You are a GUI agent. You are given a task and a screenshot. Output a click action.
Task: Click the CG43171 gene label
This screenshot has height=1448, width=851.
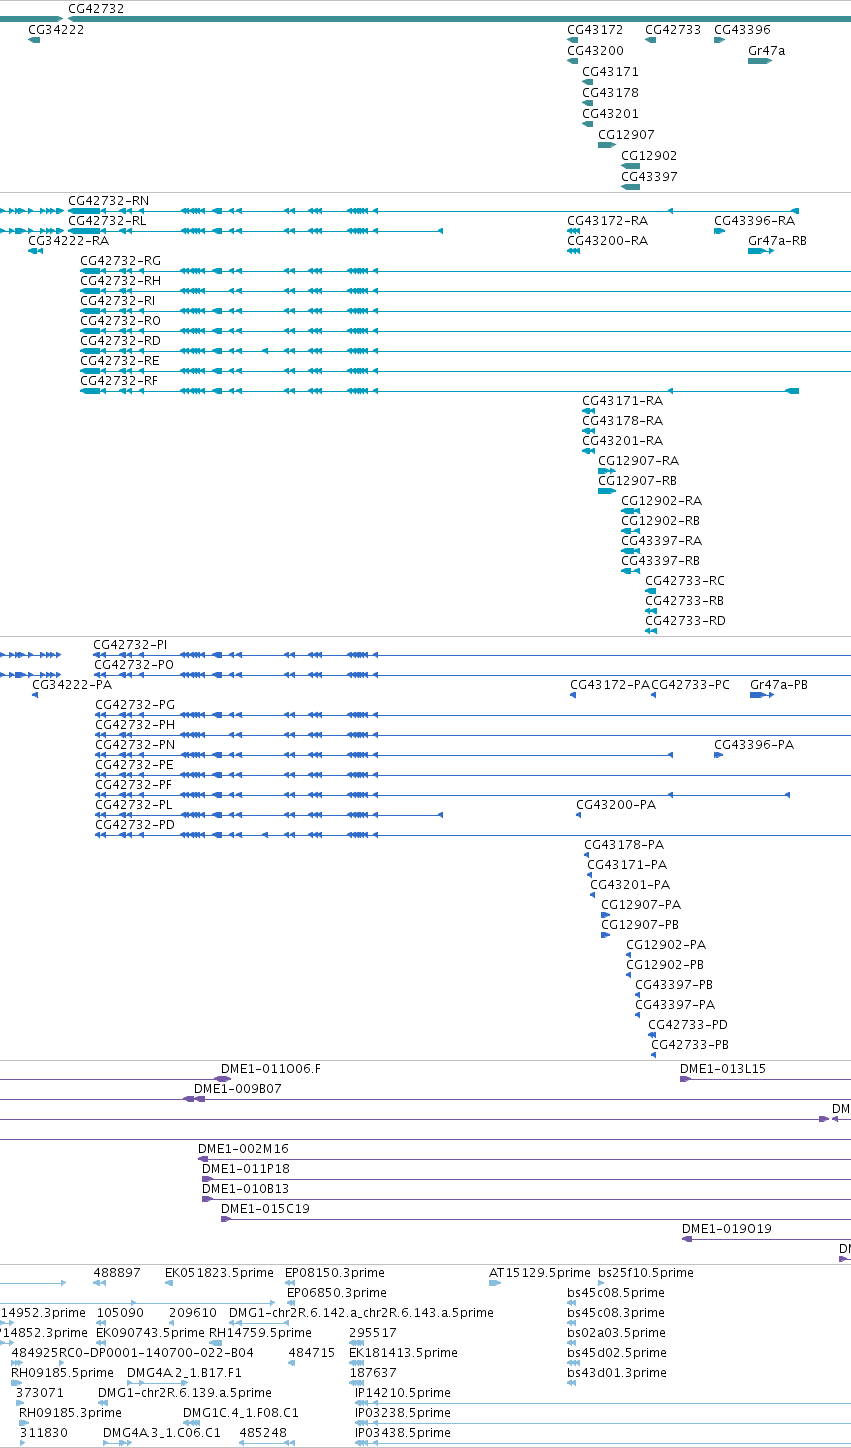(x=610, y=72)
